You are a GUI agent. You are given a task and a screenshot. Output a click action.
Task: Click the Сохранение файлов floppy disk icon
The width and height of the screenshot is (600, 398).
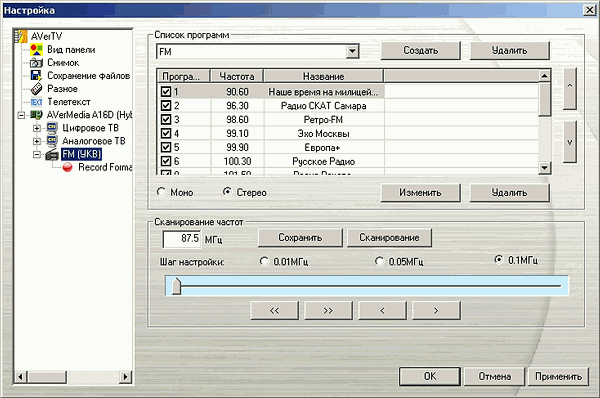[36, 75]
